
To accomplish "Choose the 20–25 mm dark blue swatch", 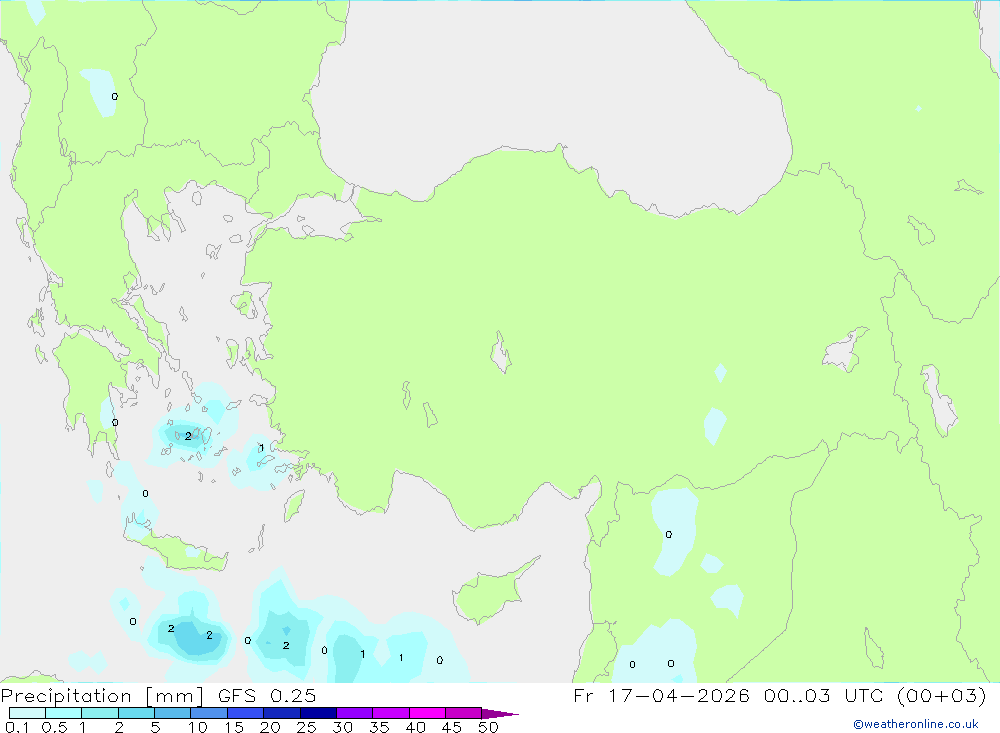I will (x=281, y=713).
